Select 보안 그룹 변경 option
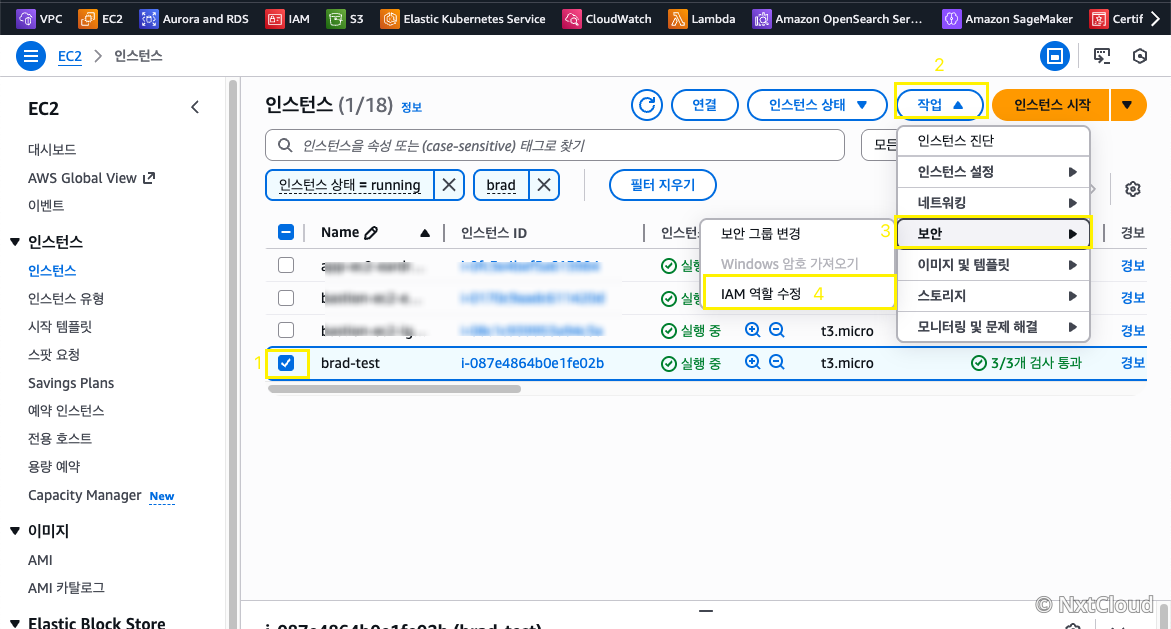This screenshot has width=1171, height=629. click(798, 234)
